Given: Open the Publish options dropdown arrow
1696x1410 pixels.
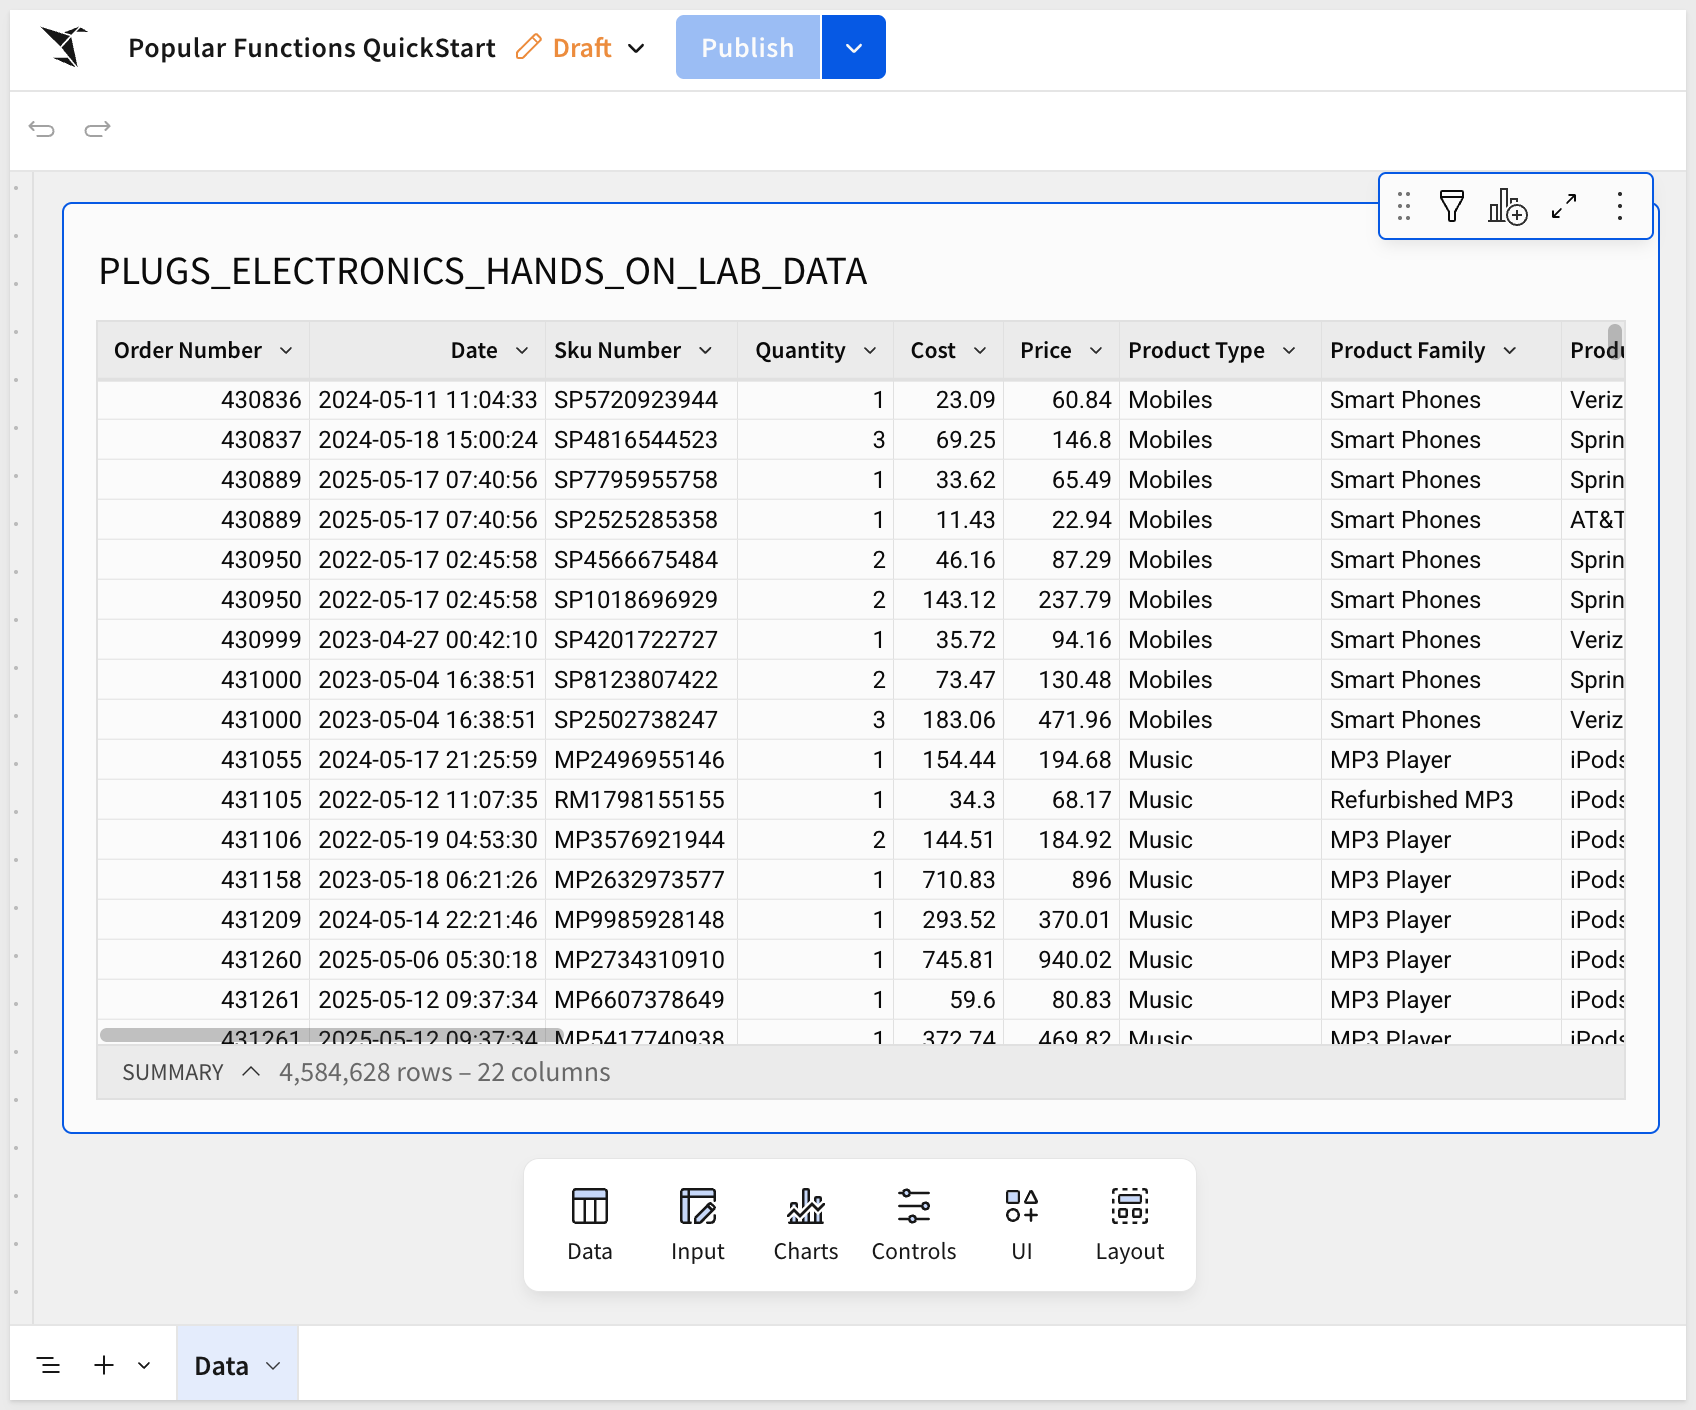Looking at the screenshot, I should point(853,48).
